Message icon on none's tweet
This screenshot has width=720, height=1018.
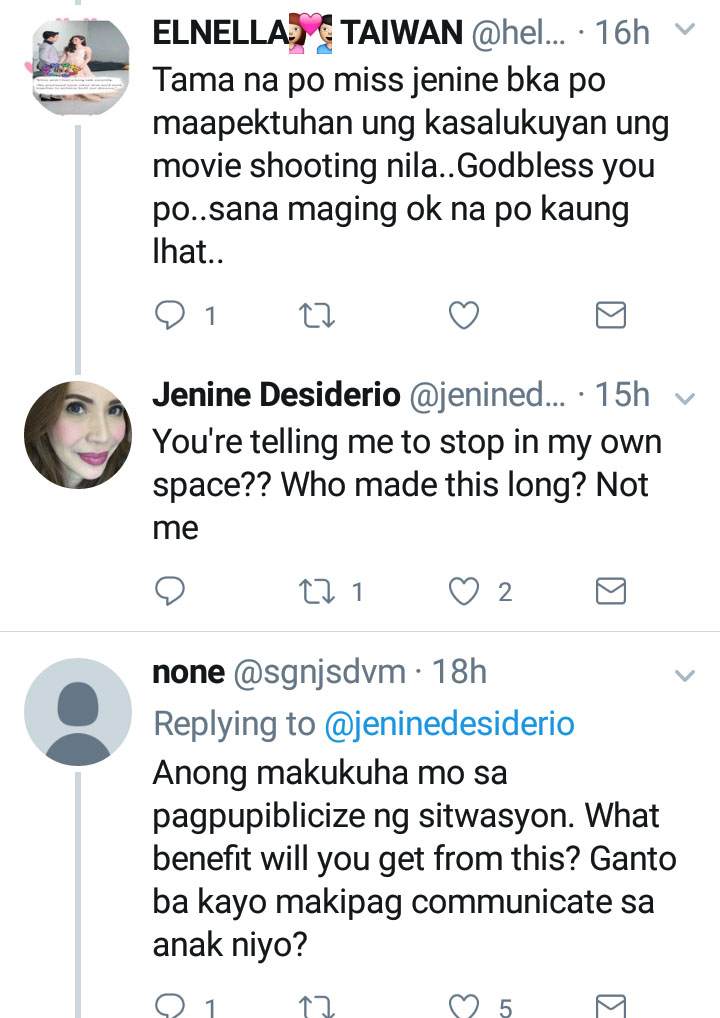point(610,1005)
